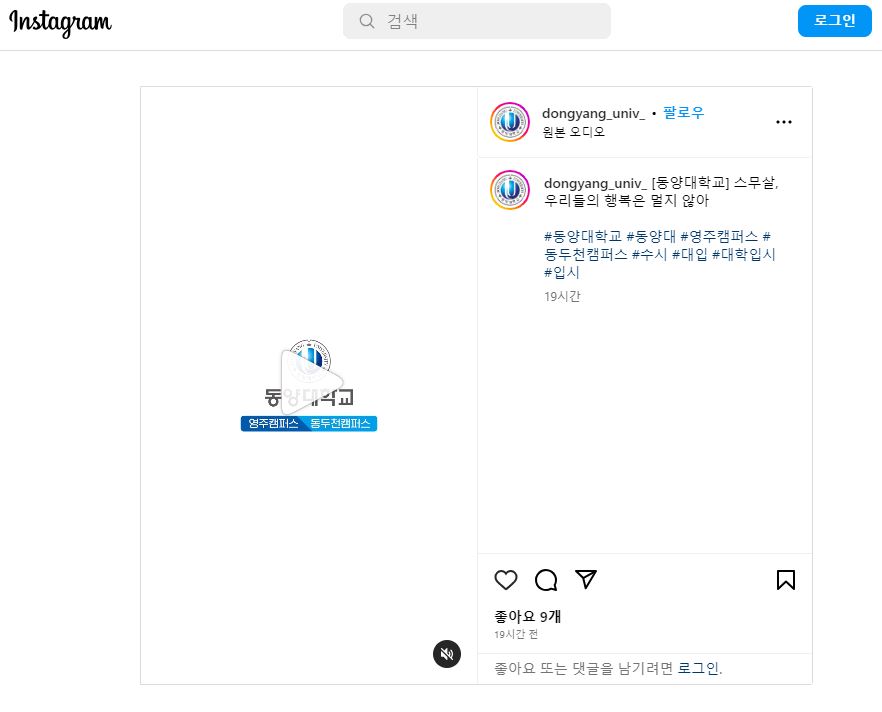
Task: Save post with the bookmark icon
Action: (786, 580)
